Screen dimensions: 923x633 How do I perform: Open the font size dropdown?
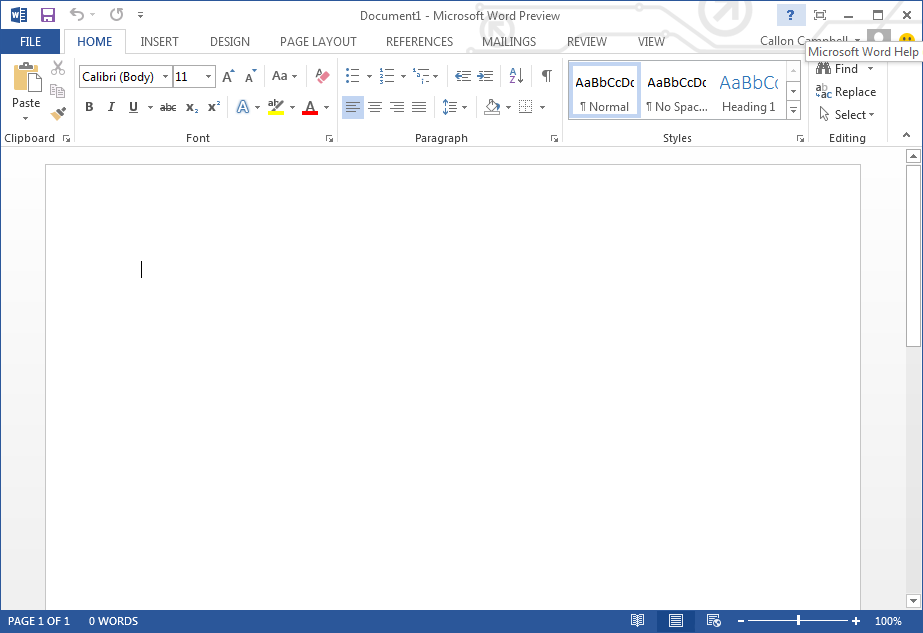(208, 77)
